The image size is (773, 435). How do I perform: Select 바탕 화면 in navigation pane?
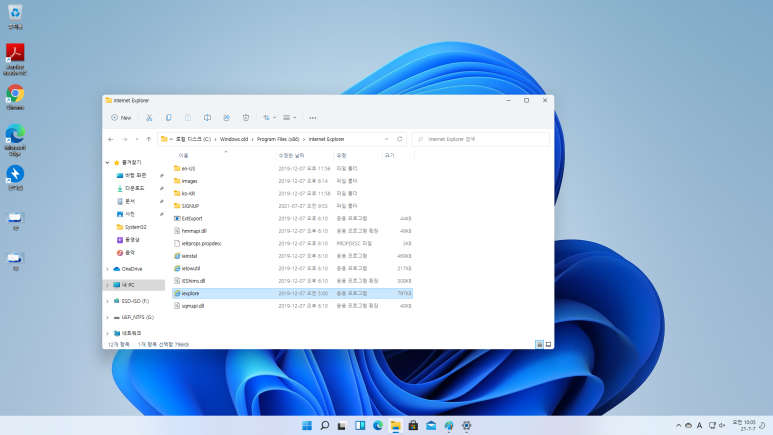point(135,176)
